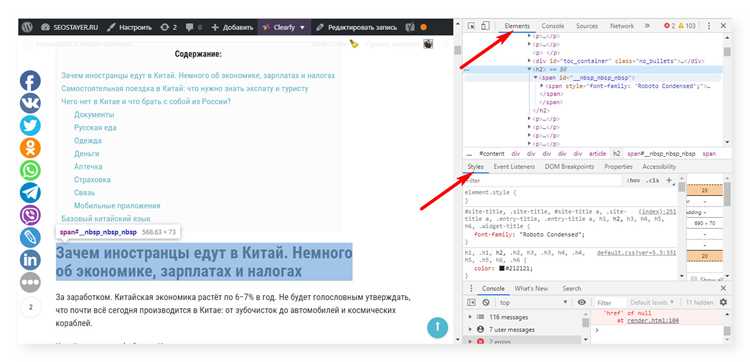This screenshot has height=362, width=750.
Task: Share page via Facebook icon
Action: click(30, 81)
